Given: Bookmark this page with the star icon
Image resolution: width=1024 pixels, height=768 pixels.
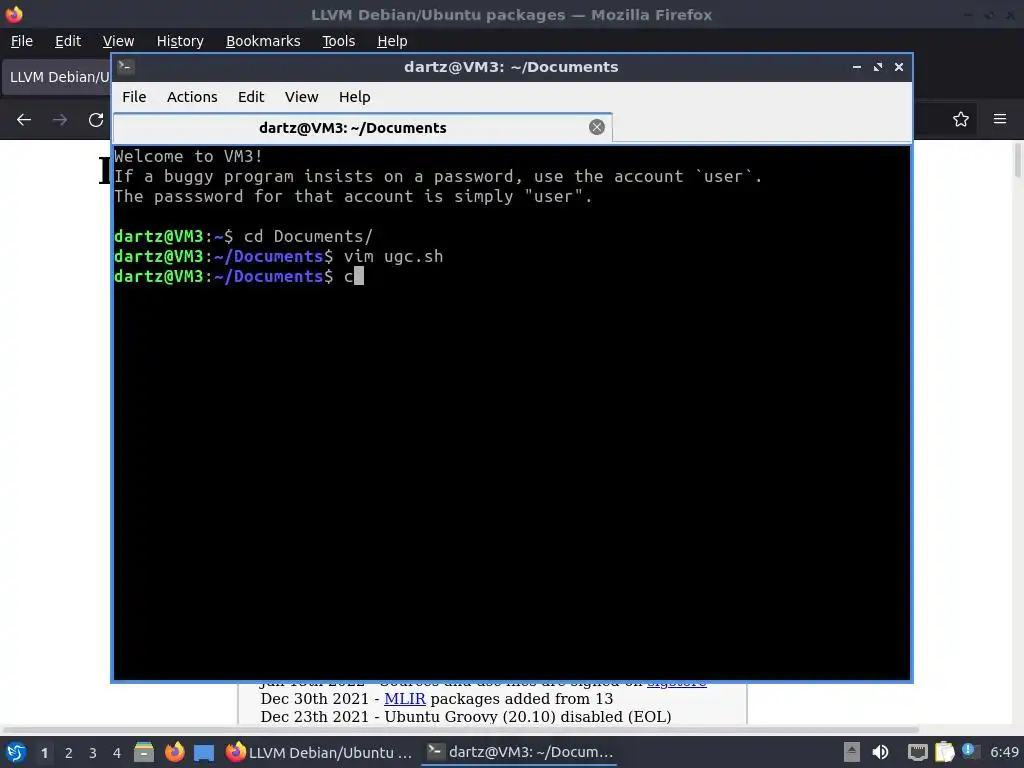Looking at the screenshot, I should [x=961, y=119].
